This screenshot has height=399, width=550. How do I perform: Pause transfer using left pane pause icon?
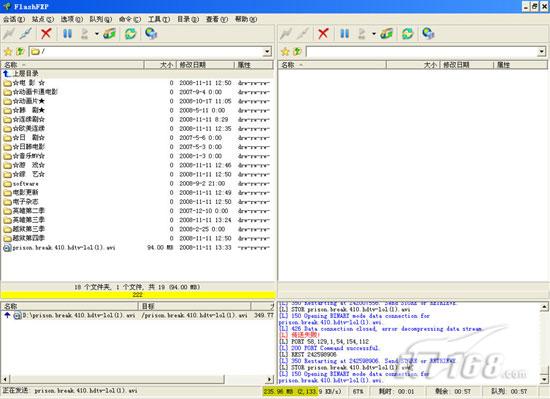(x=67, y=34)
